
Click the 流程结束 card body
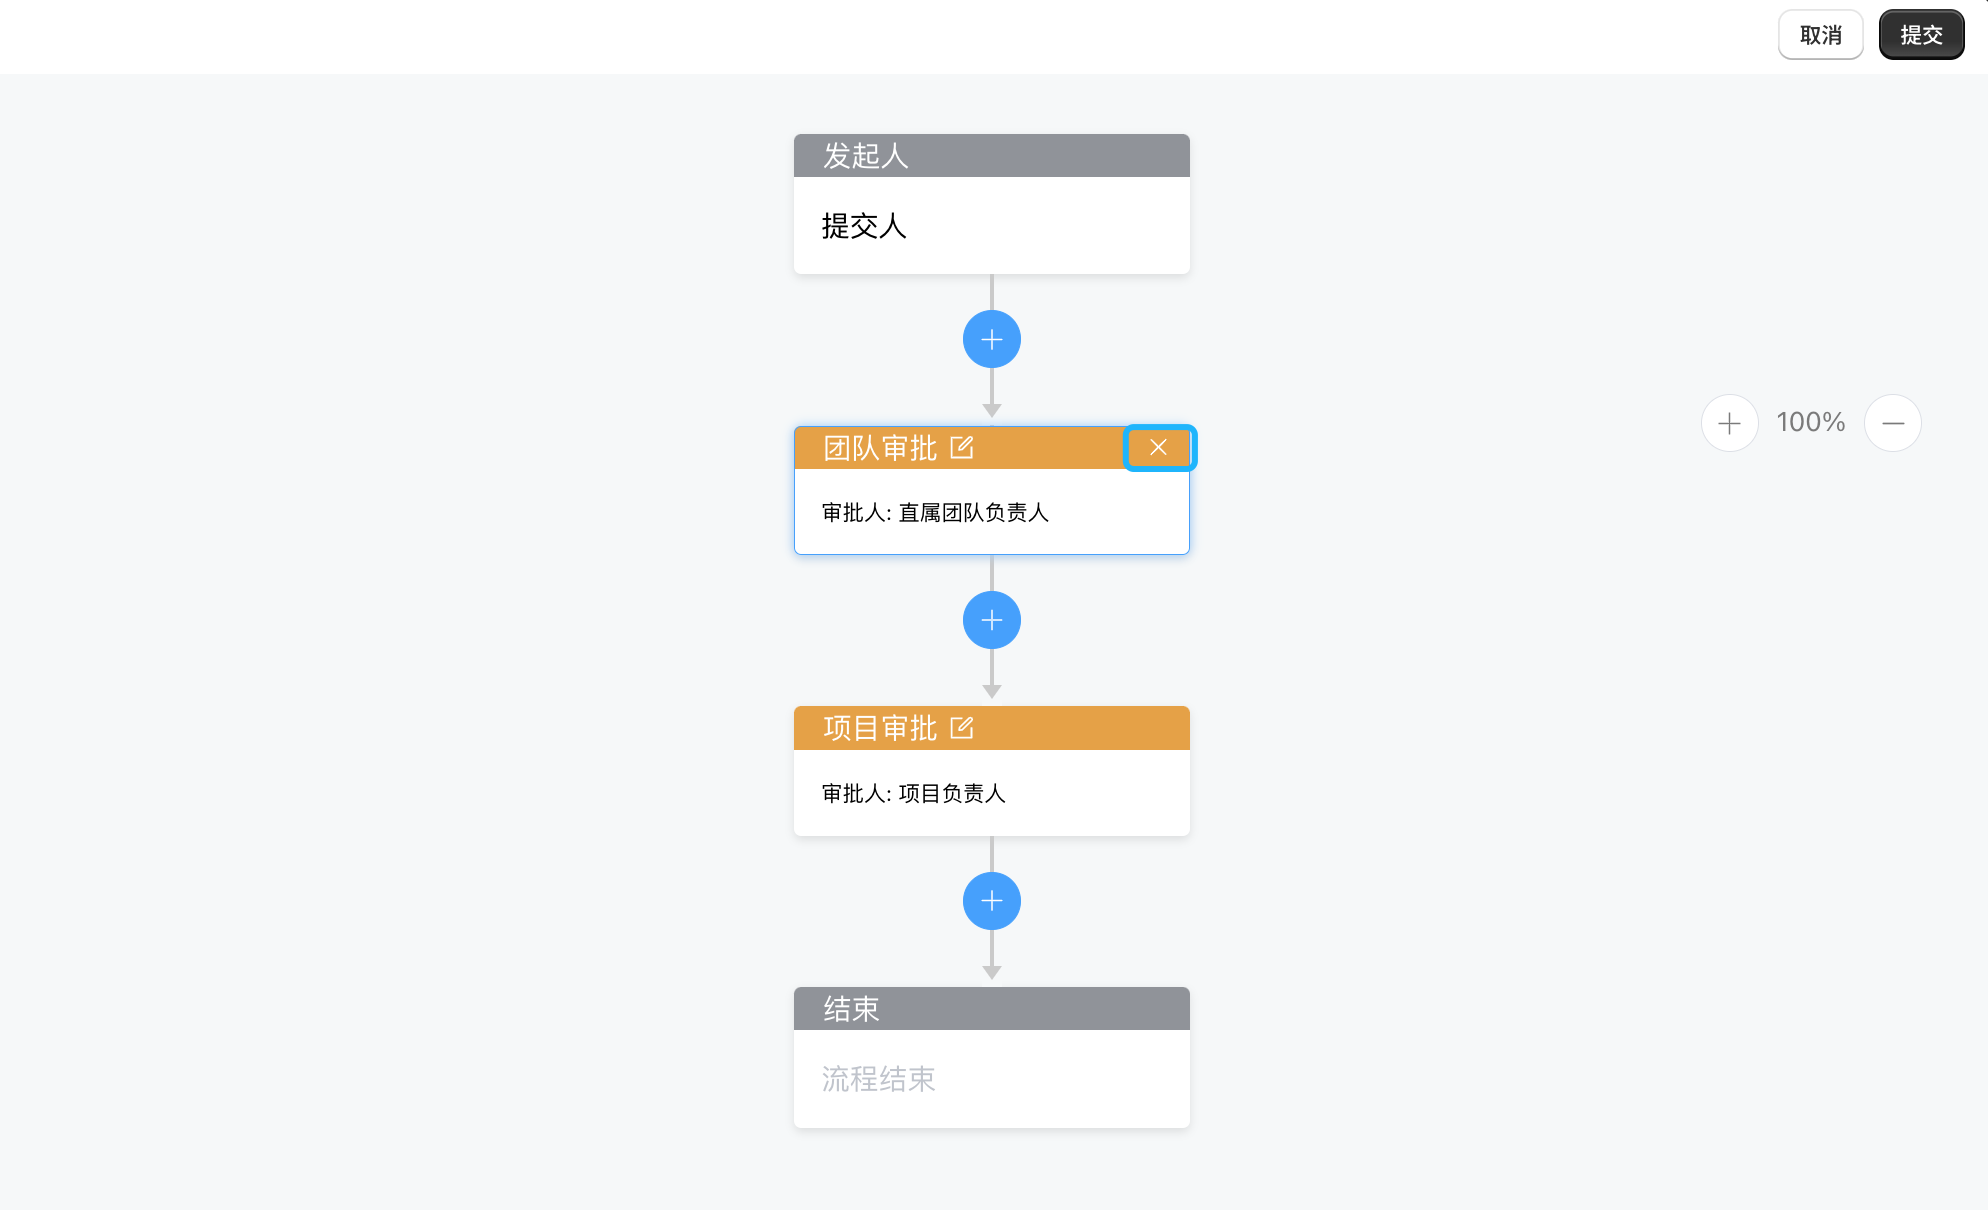pyautogui.click(x=991, y=1079)
